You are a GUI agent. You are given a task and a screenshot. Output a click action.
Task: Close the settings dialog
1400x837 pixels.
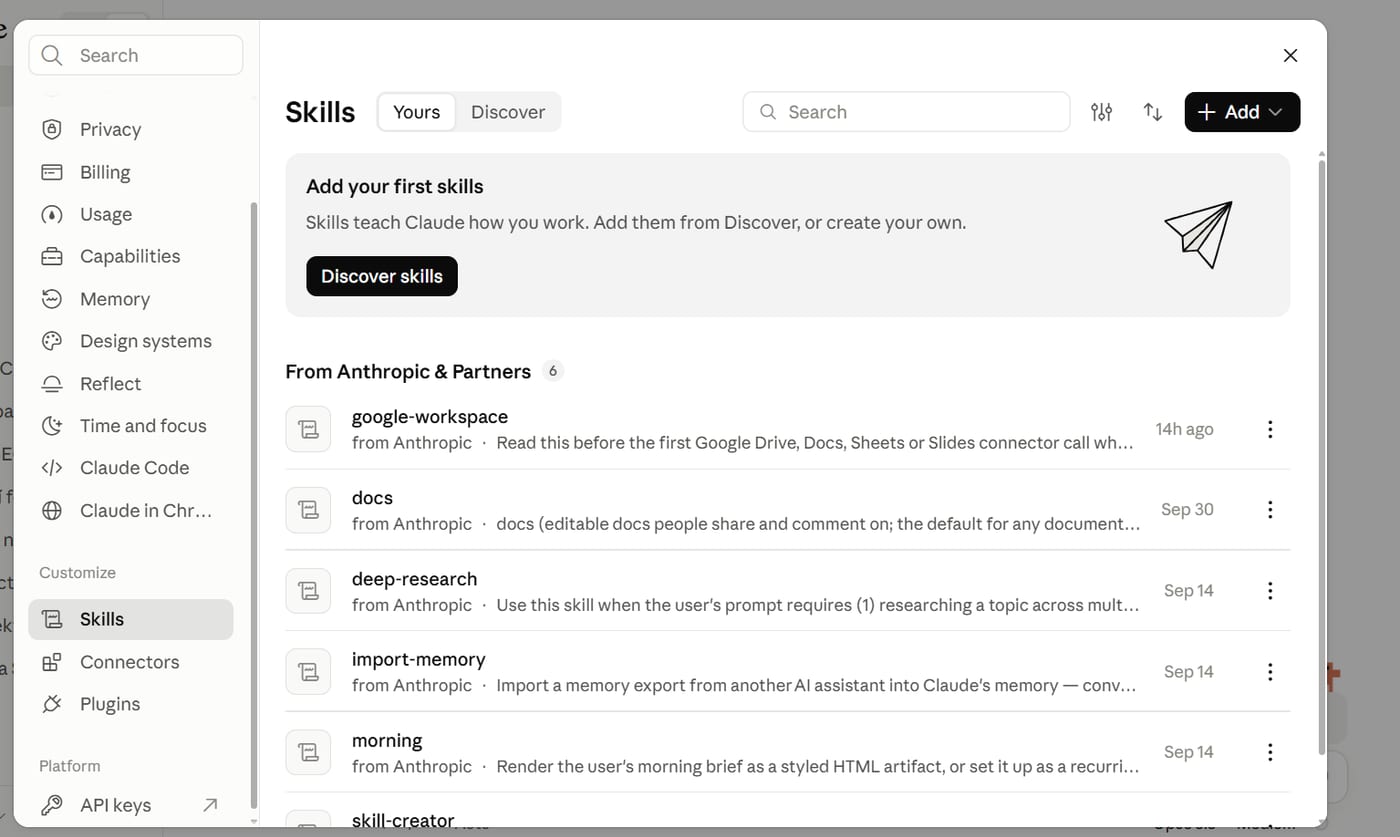pyautogui.click(x=1290, y=56)
